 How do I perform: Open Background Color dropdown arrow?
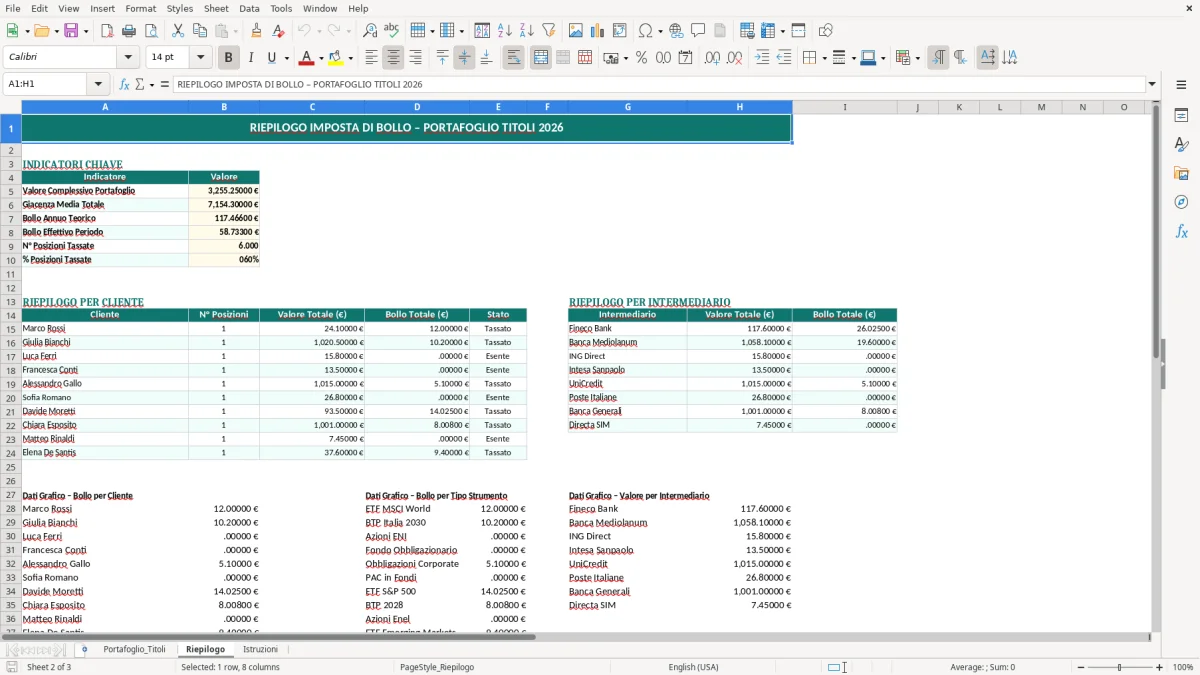(351, 58)
